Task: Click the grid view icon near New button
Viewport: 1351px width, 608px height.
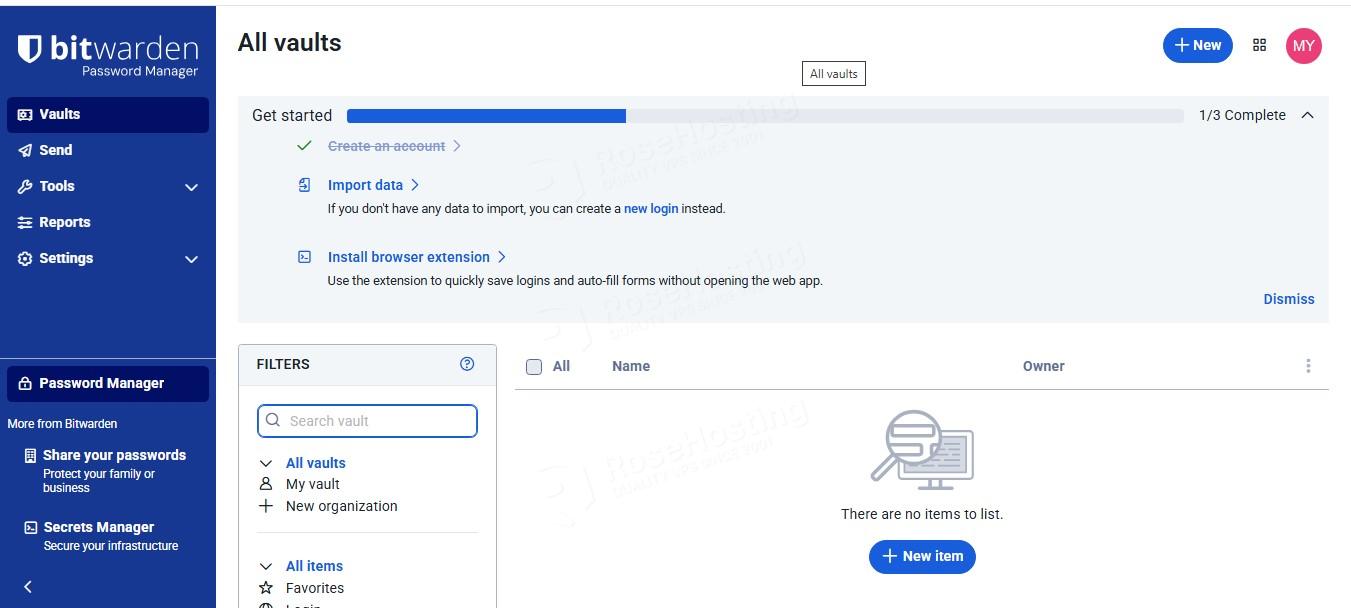Action: tap(1259, 45)
